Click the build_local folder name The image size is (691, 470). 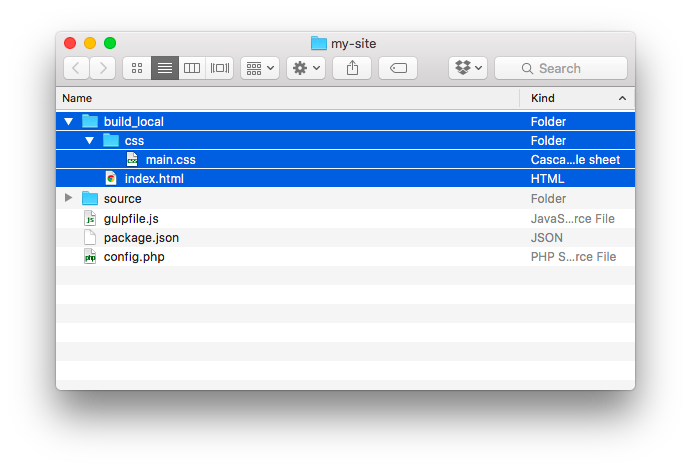click(x=134, y=122)
